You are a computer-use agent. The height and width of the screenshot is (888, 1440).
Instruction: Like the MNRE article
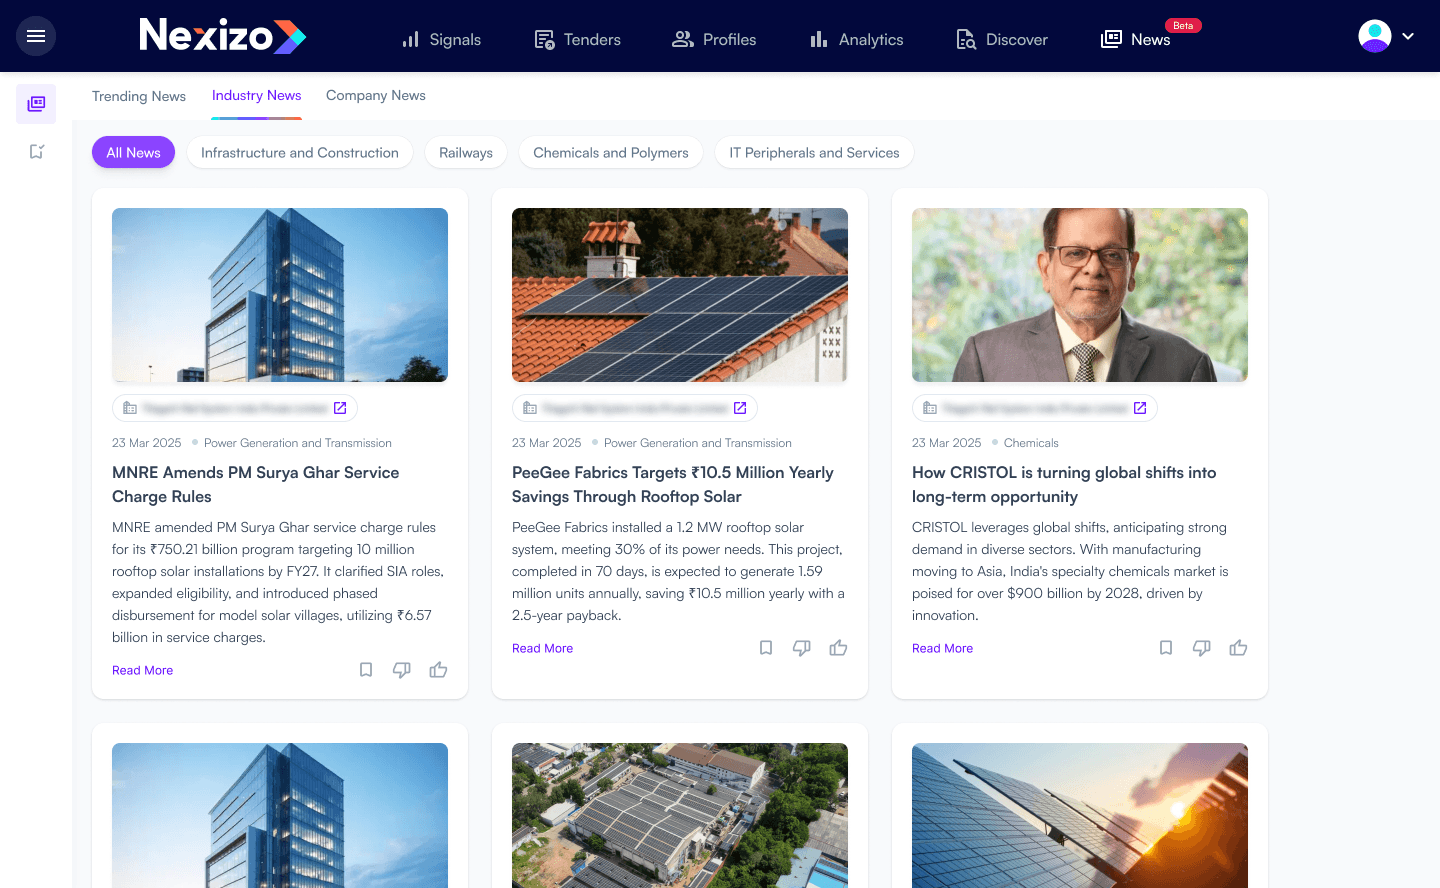438,670
